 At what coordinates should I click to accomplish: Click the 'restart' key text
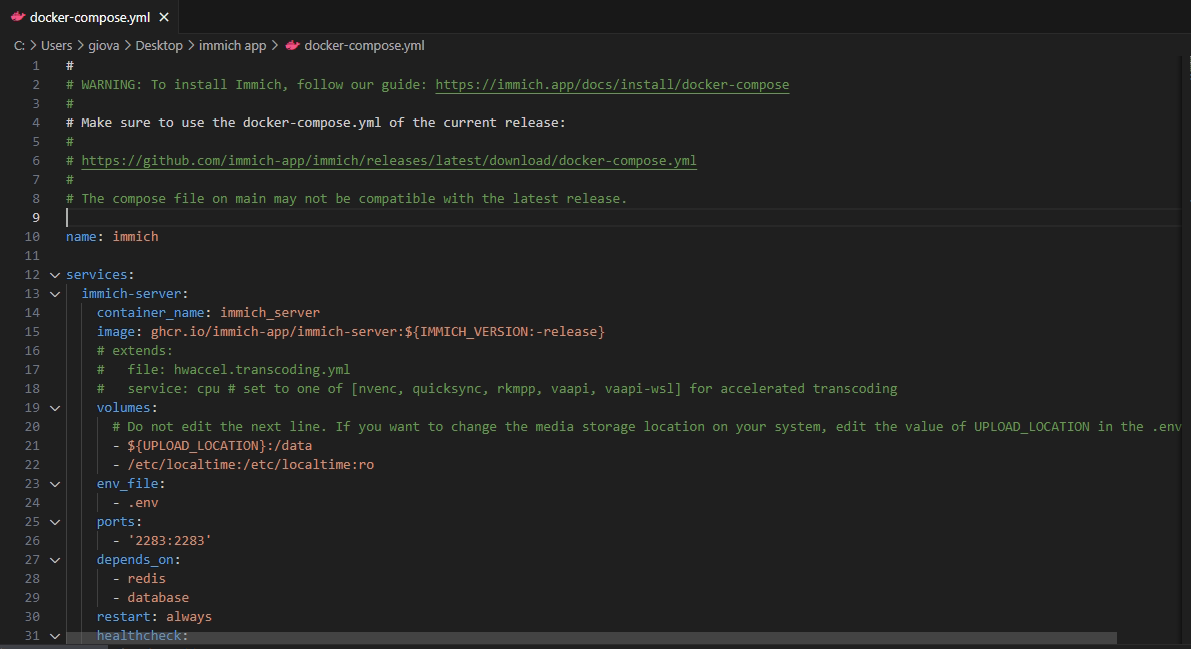(123, 616)
